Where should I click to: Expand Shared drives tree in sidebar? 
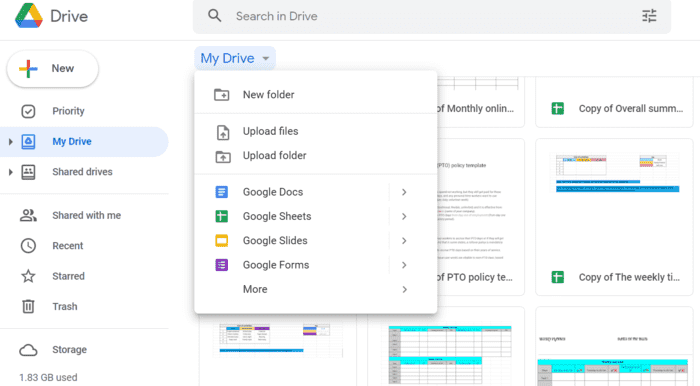coord(10,172)
